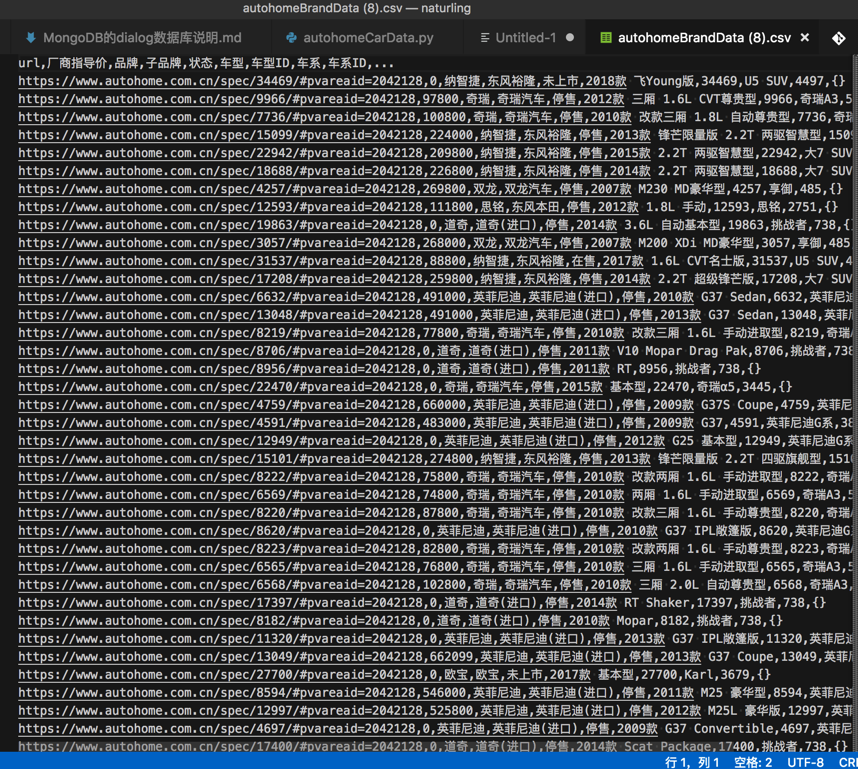The image size is (858, 769).
Task: Click the text 飞Young版,34469,U5 SUV,4497
Action: (x=729, y=81)
